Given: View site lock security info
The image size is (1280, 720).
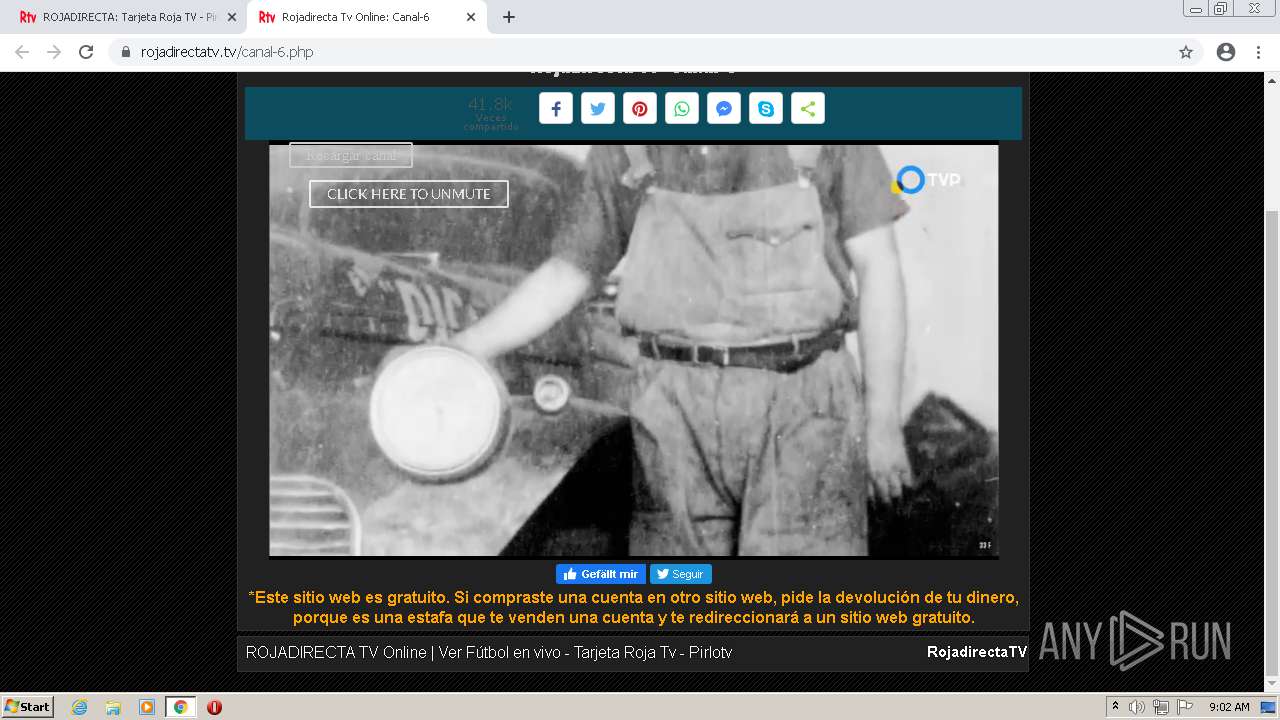Looking at the screenshot, I should click(x=125, y=52).
